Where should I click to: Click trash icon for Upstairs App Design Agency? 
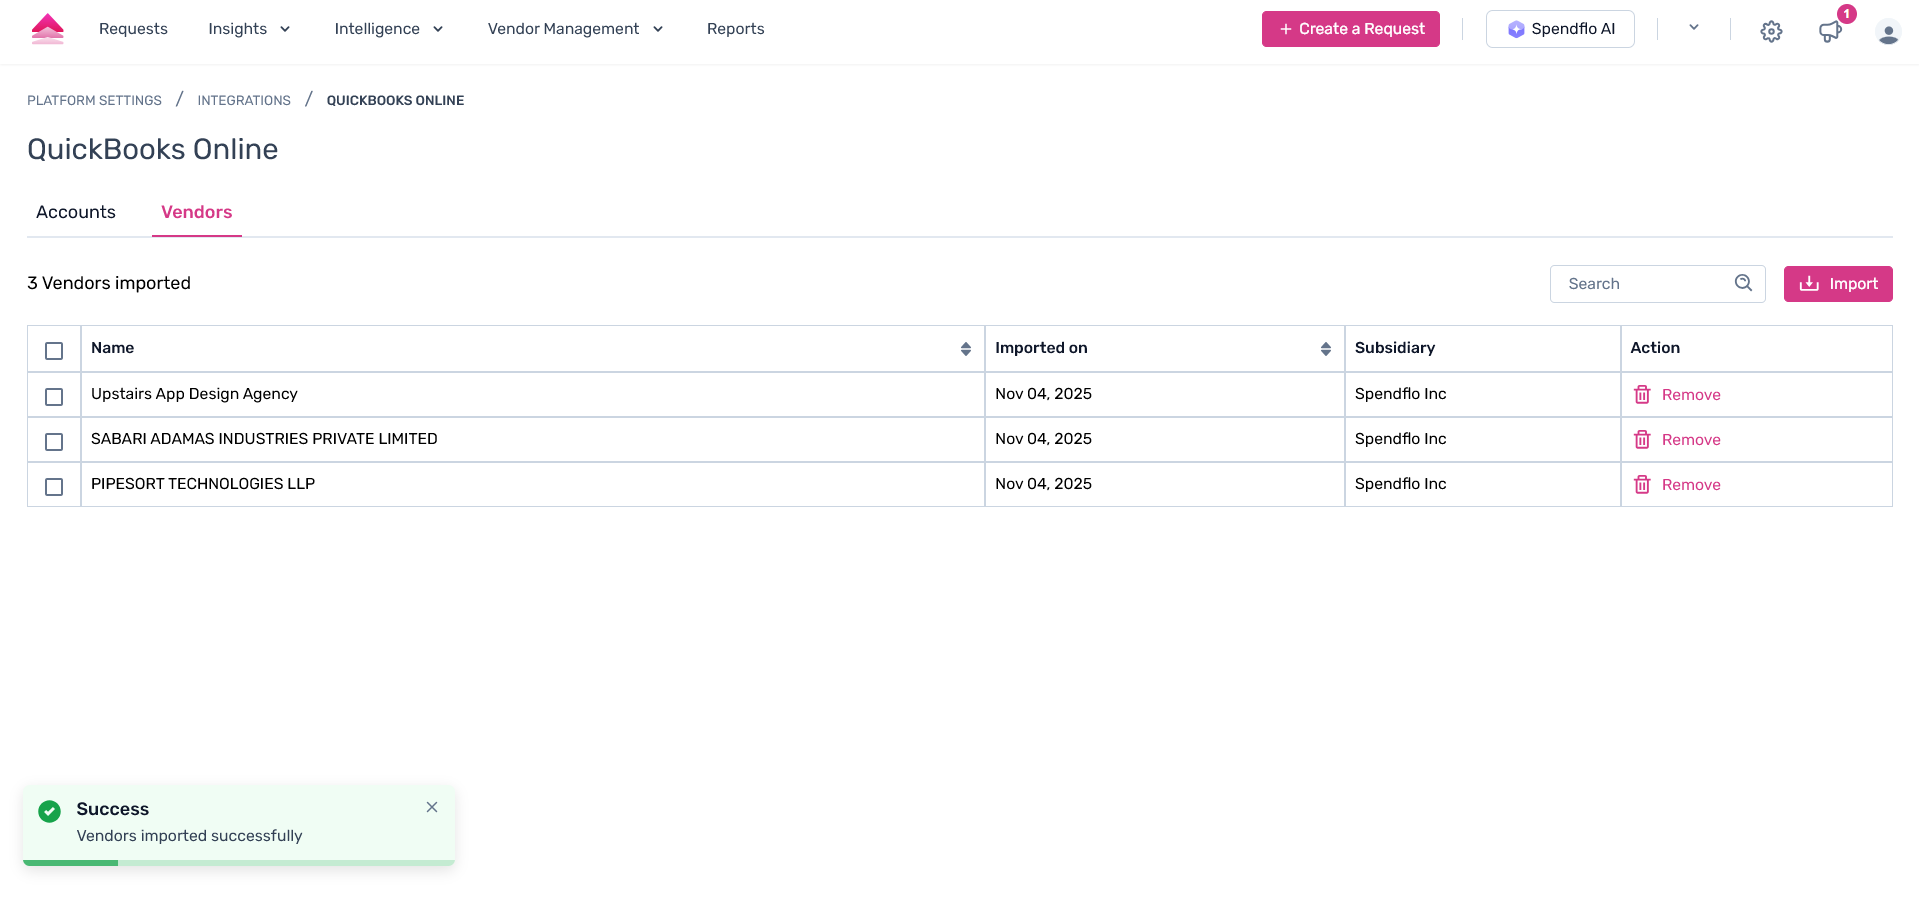[x=1642, y=394]
